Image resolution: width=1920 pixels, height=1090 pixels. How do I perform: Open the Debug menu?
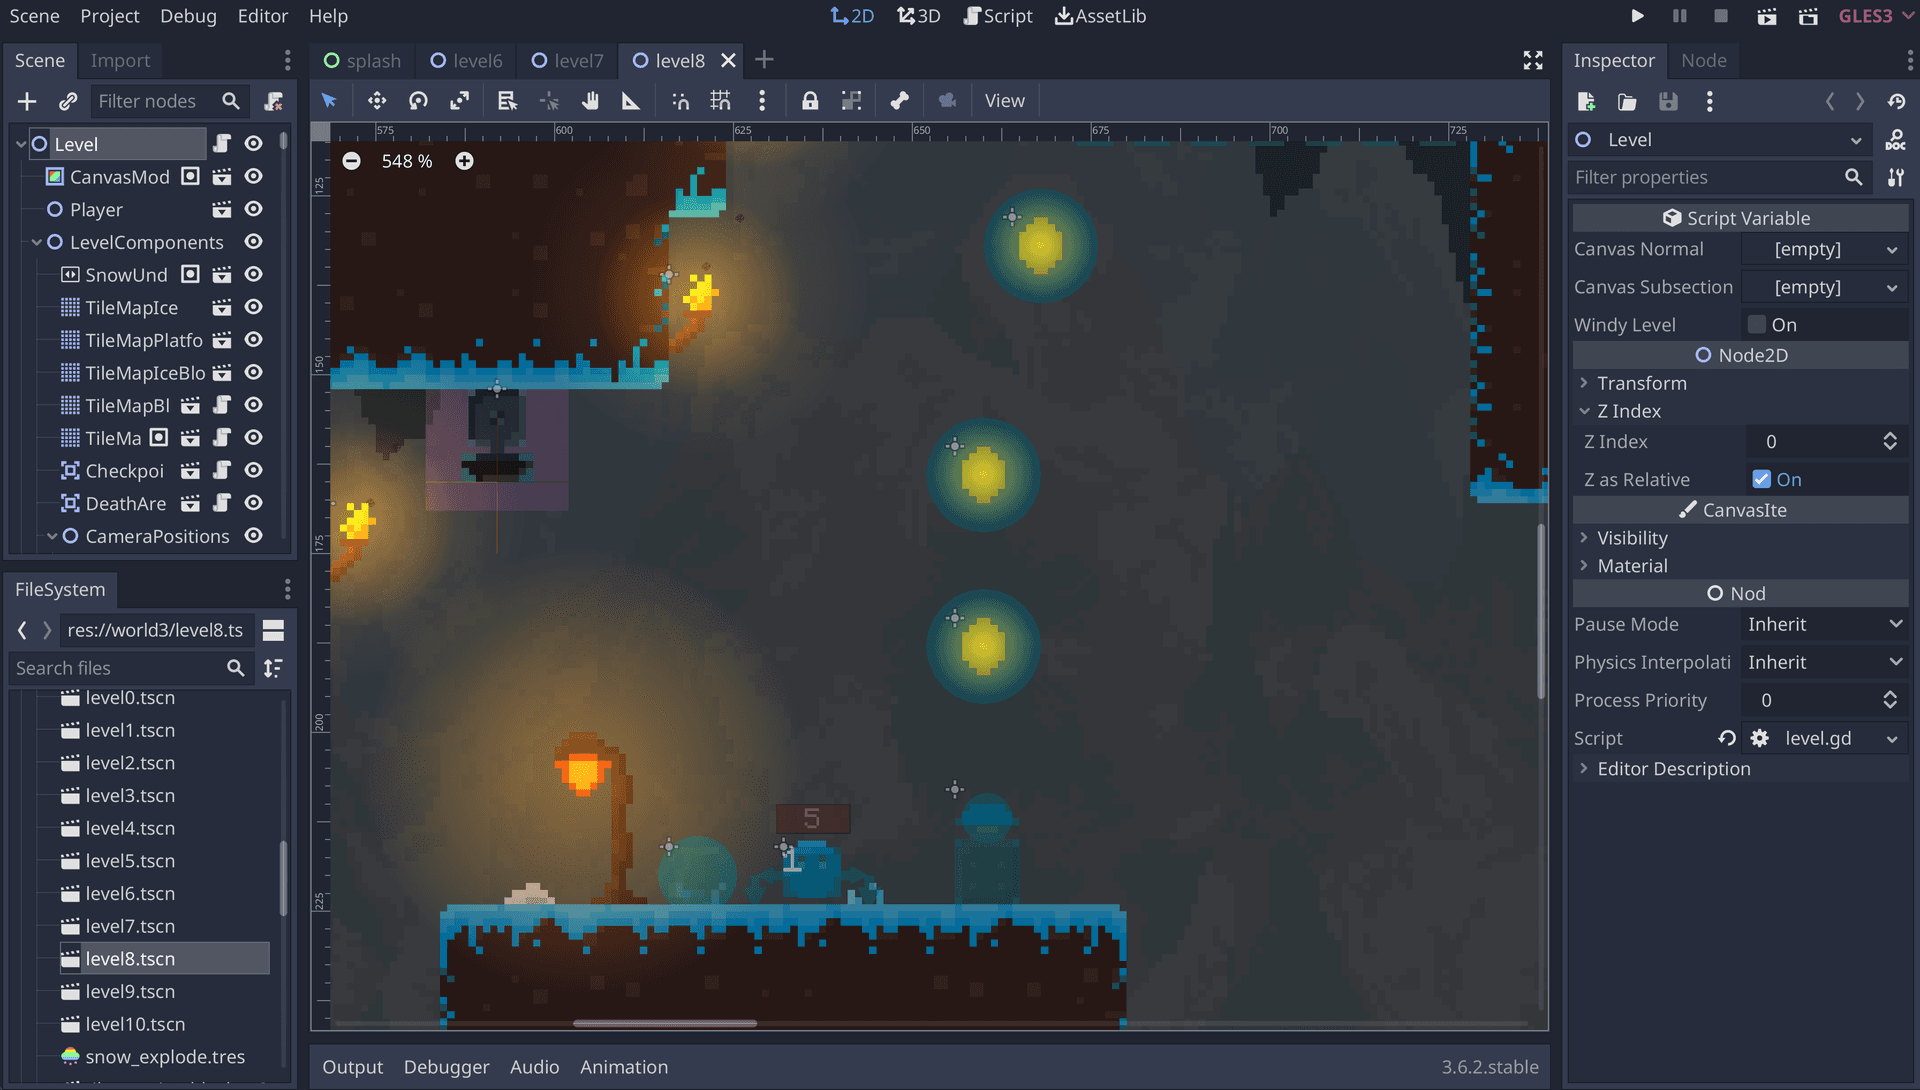[x=188, y=16]
